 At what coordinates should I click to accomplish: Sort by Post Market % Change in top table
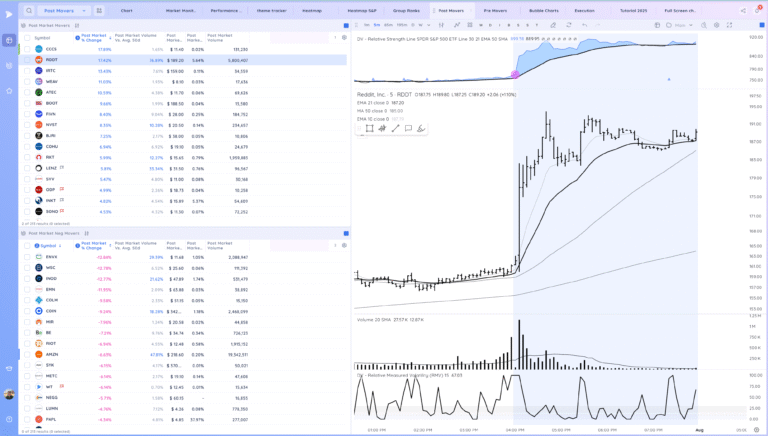pyautogui.click(x=94, y=38)
